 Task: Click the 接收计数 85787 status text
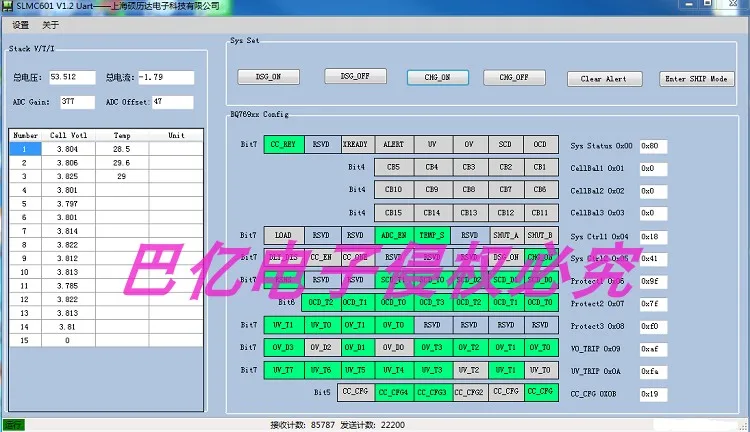302,425
